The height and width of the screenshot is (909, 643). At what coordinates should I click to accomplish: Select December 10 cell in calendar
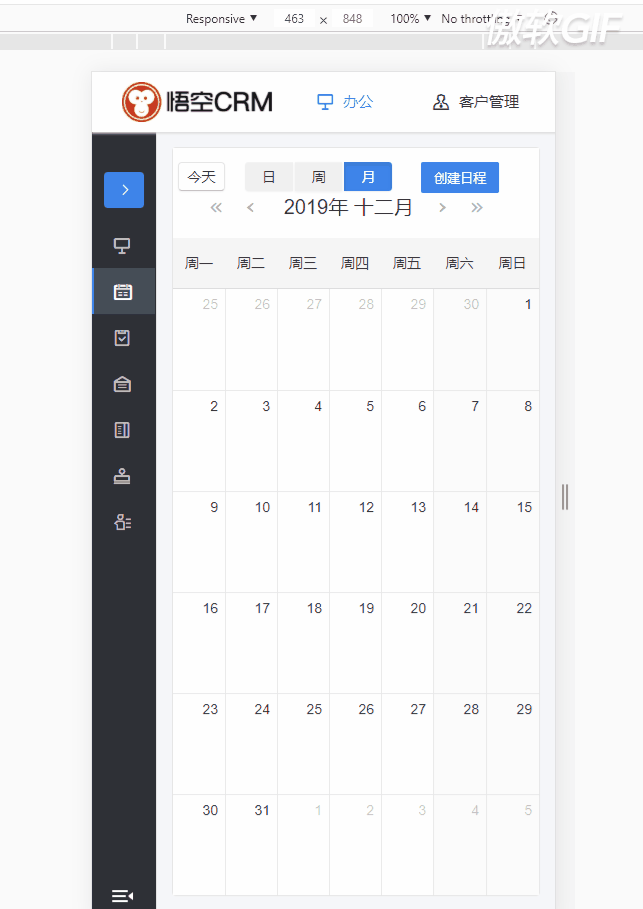pos(251,542)
